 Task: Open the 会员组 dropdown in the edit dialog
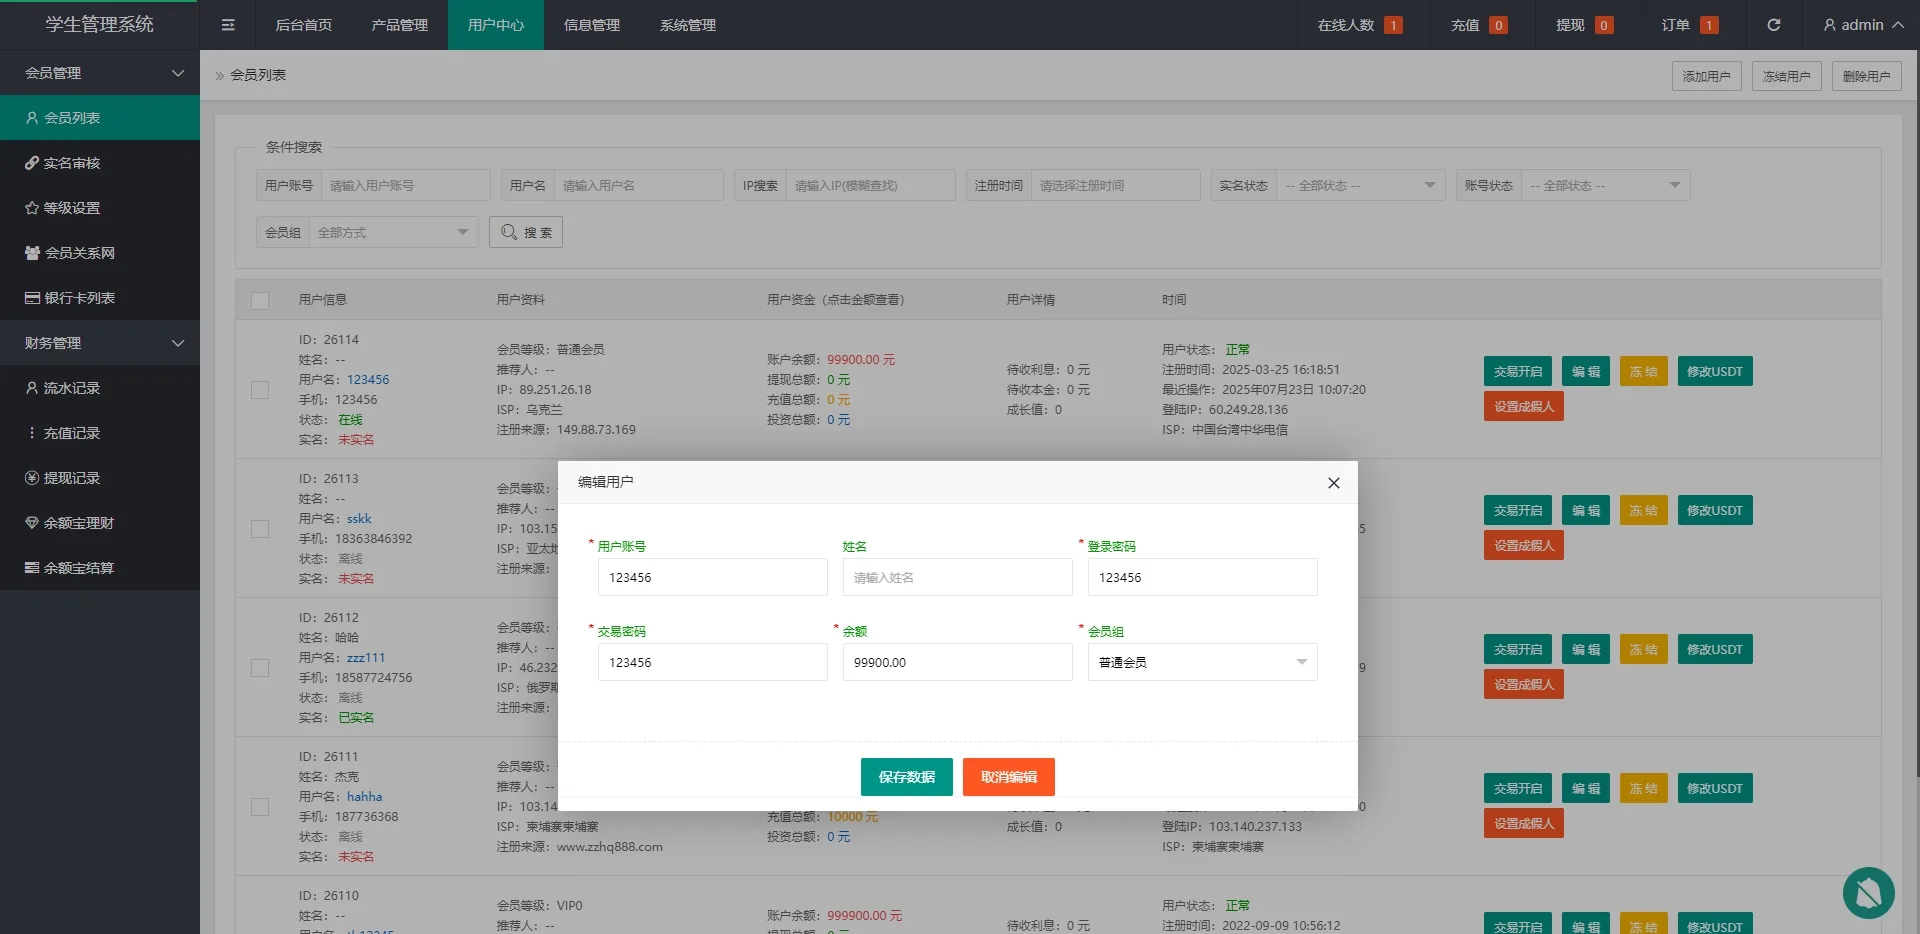tap(1202, 662)
